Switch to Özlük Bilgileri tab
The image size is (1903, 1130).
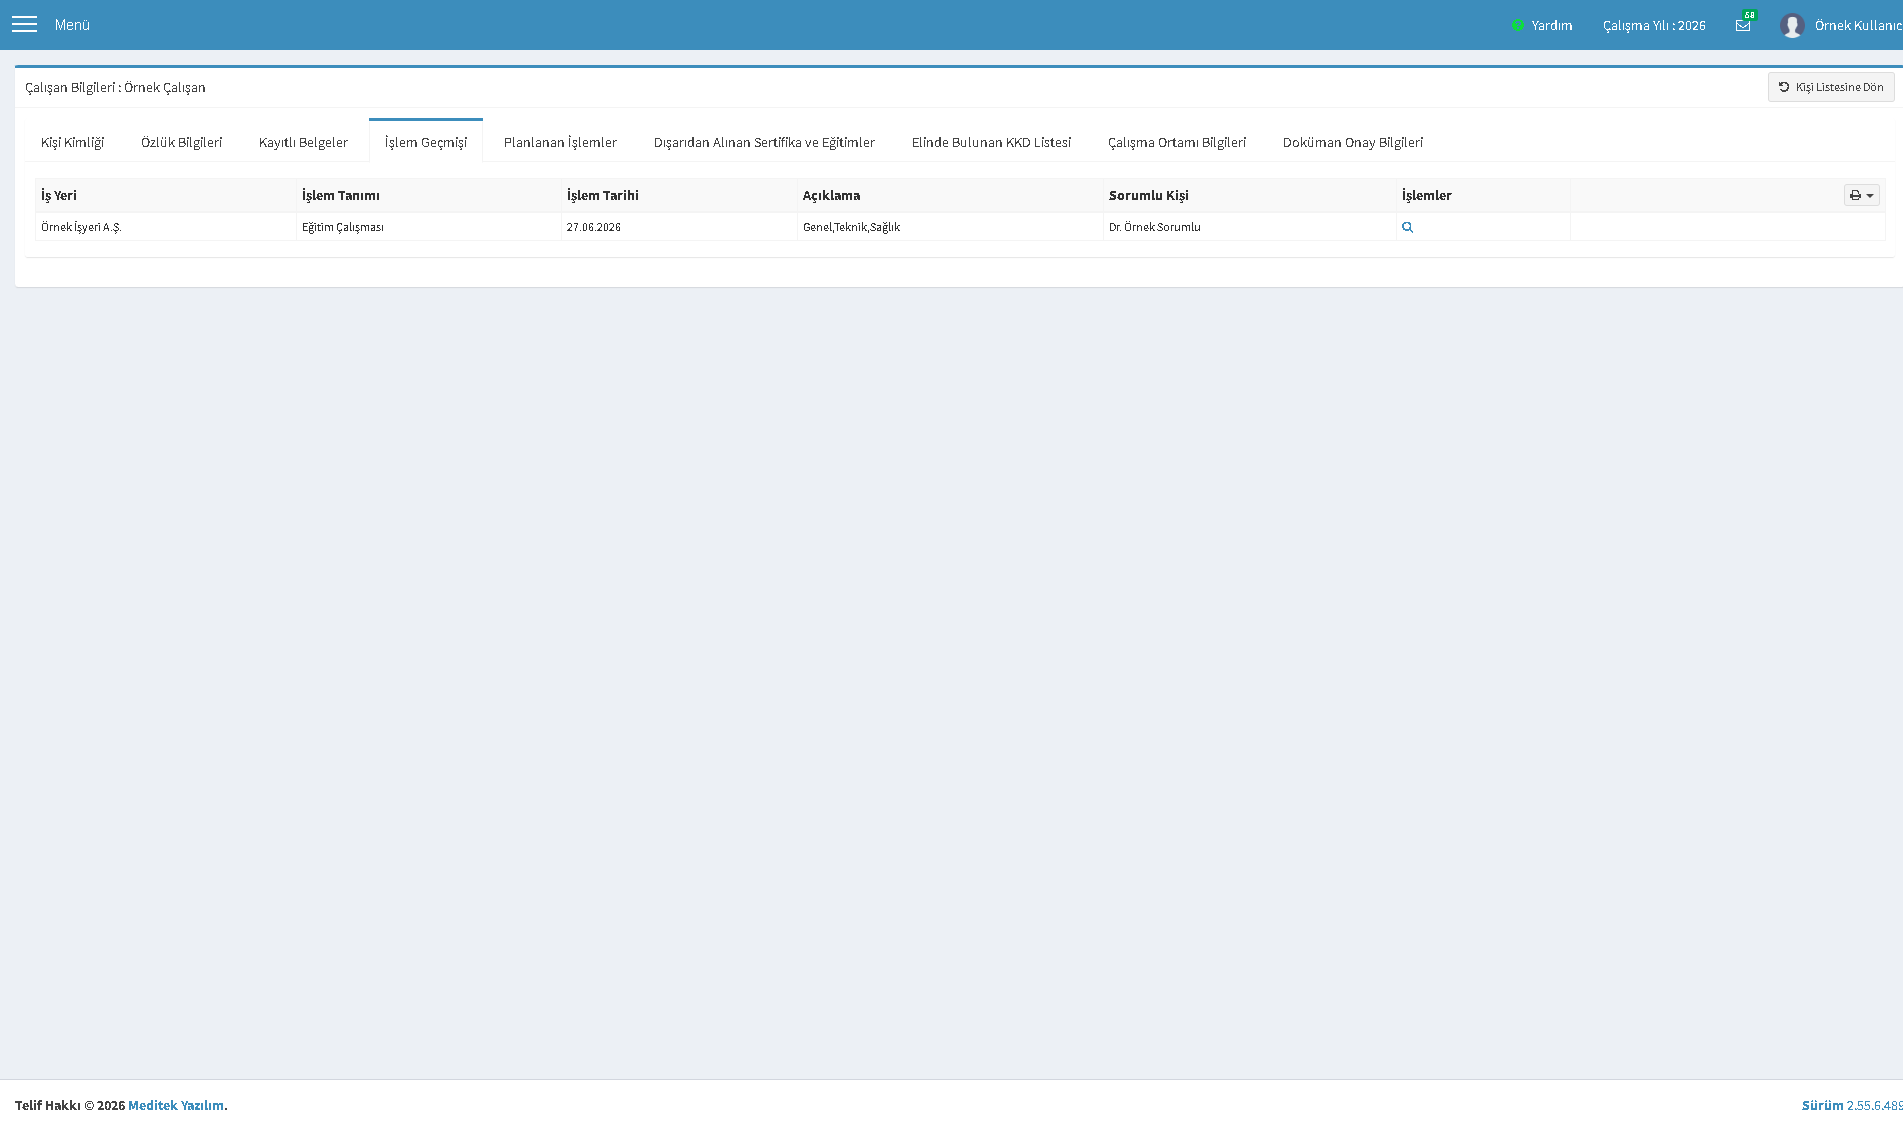point(181,142)
